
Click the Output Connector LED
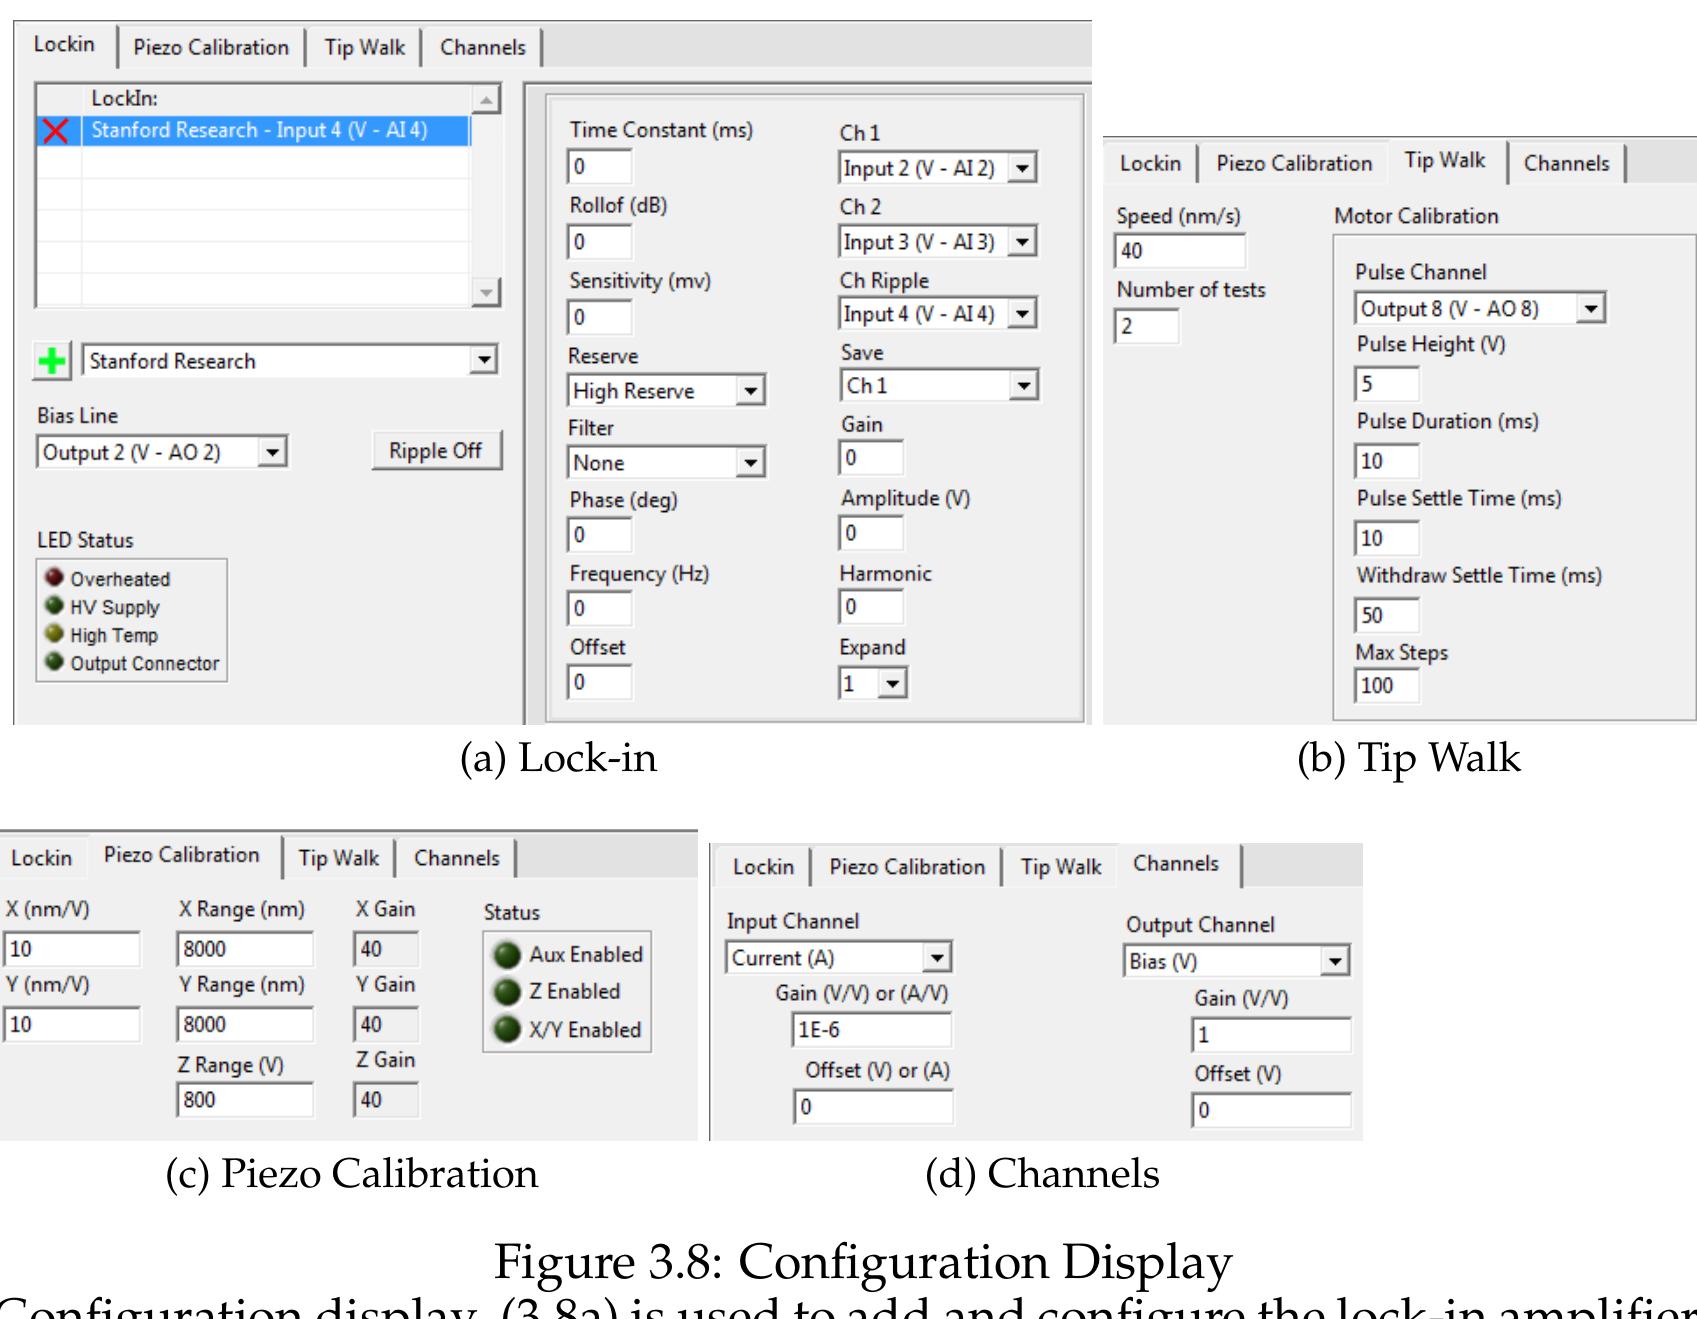pyautogui.click(x=52, y=662)
